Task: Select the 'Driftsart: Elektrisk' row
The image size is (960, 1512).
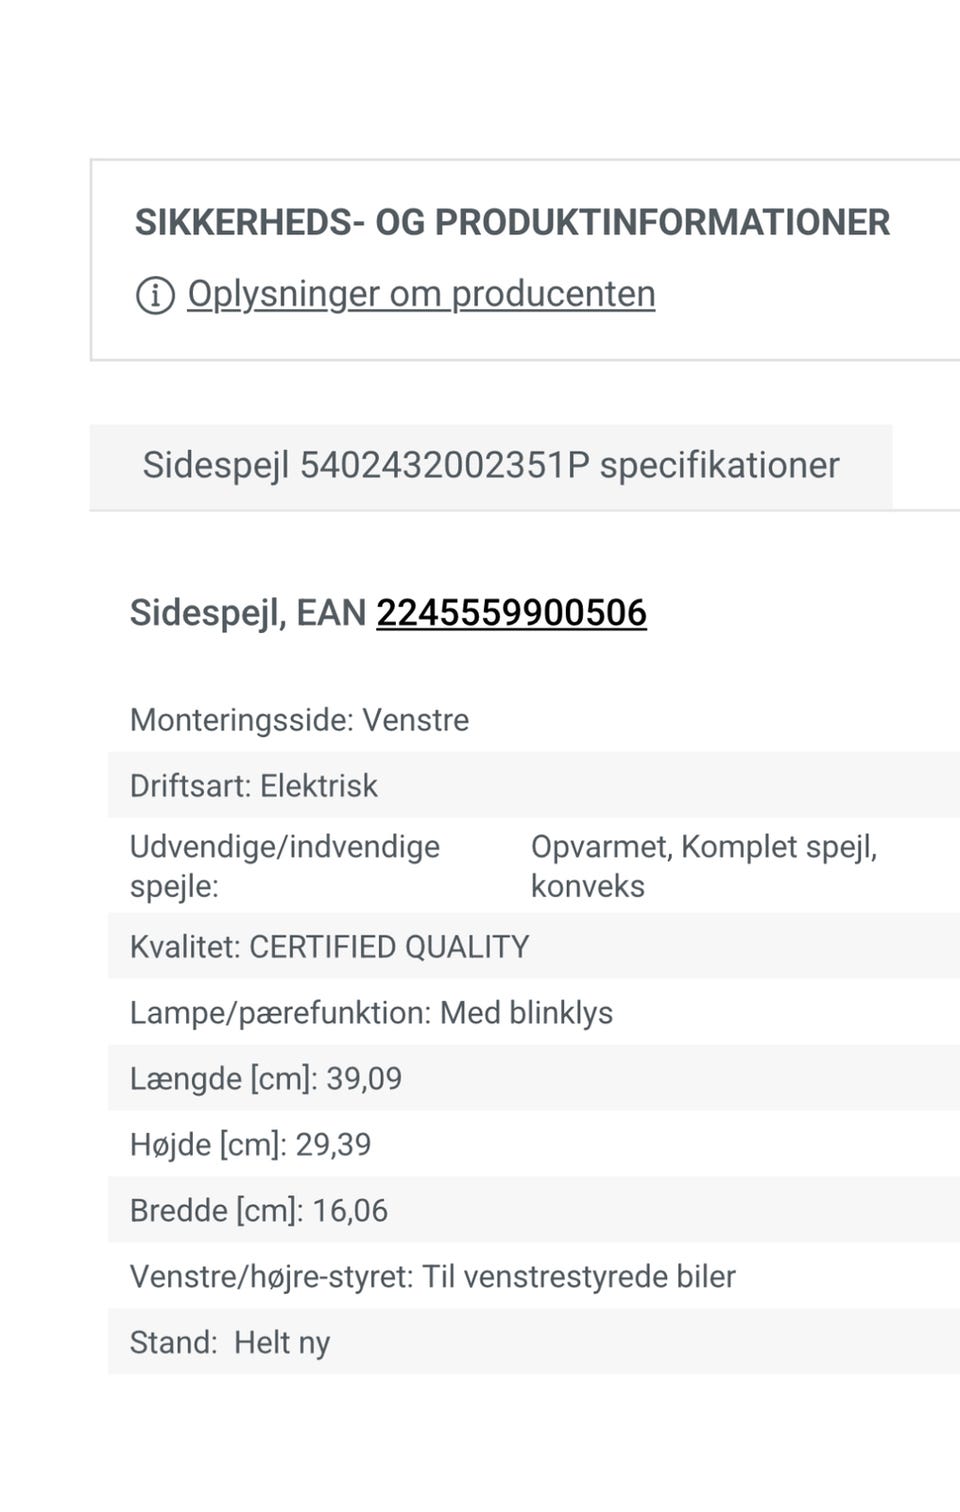Action: [x=254, y=786]
